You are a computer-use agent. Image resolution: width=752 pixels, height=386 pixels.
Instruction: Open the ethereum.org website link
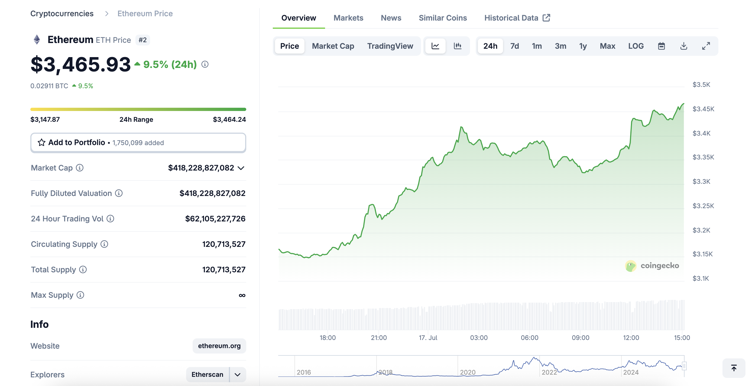pyautogui.click(x=219, y=346)
